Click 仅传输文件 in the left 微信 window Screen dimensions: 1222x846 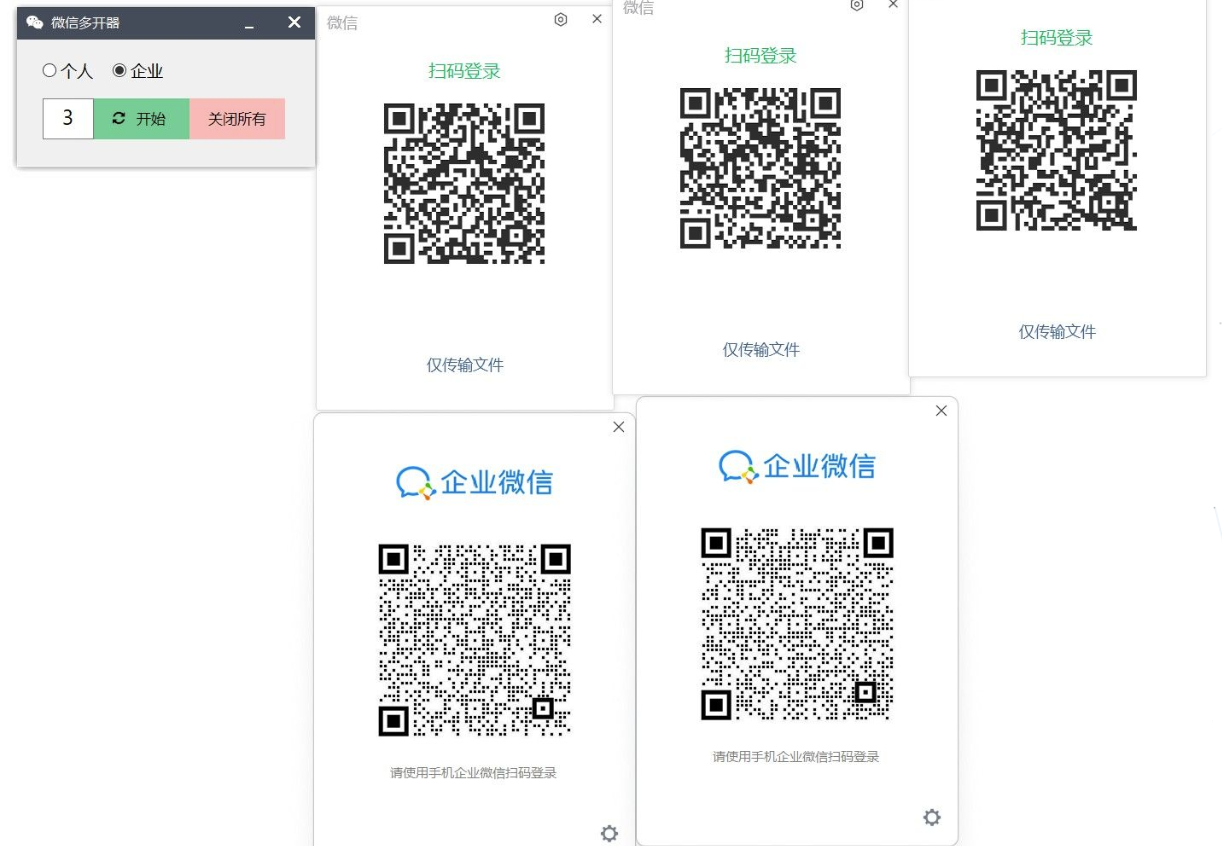click(x=465, y=365)
